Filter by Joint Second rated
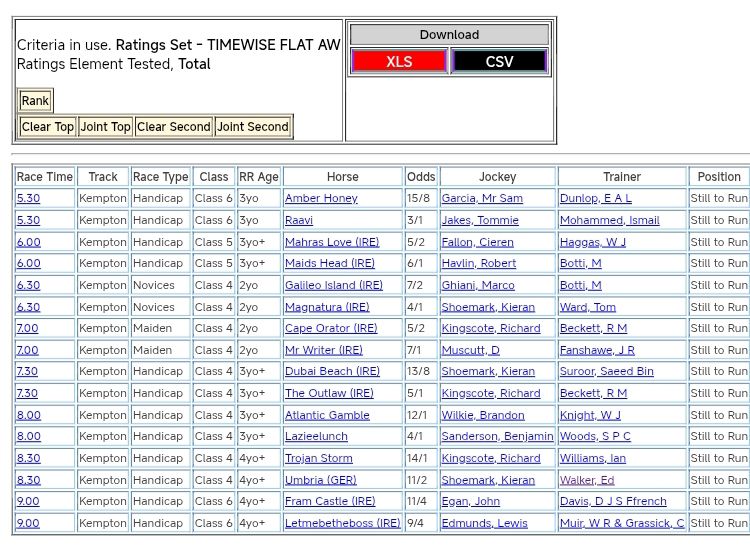 click(253, 127)
